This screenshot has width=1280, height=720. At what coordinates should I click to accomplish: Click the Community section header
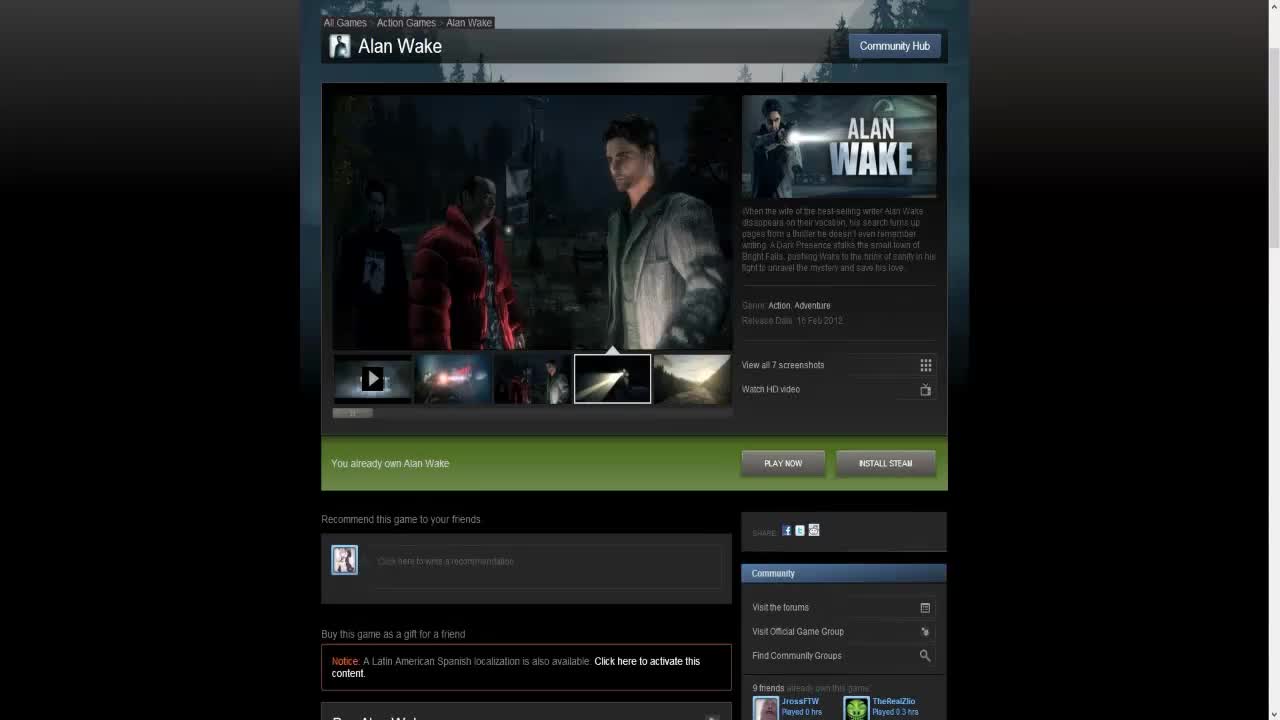click(844, 573)
